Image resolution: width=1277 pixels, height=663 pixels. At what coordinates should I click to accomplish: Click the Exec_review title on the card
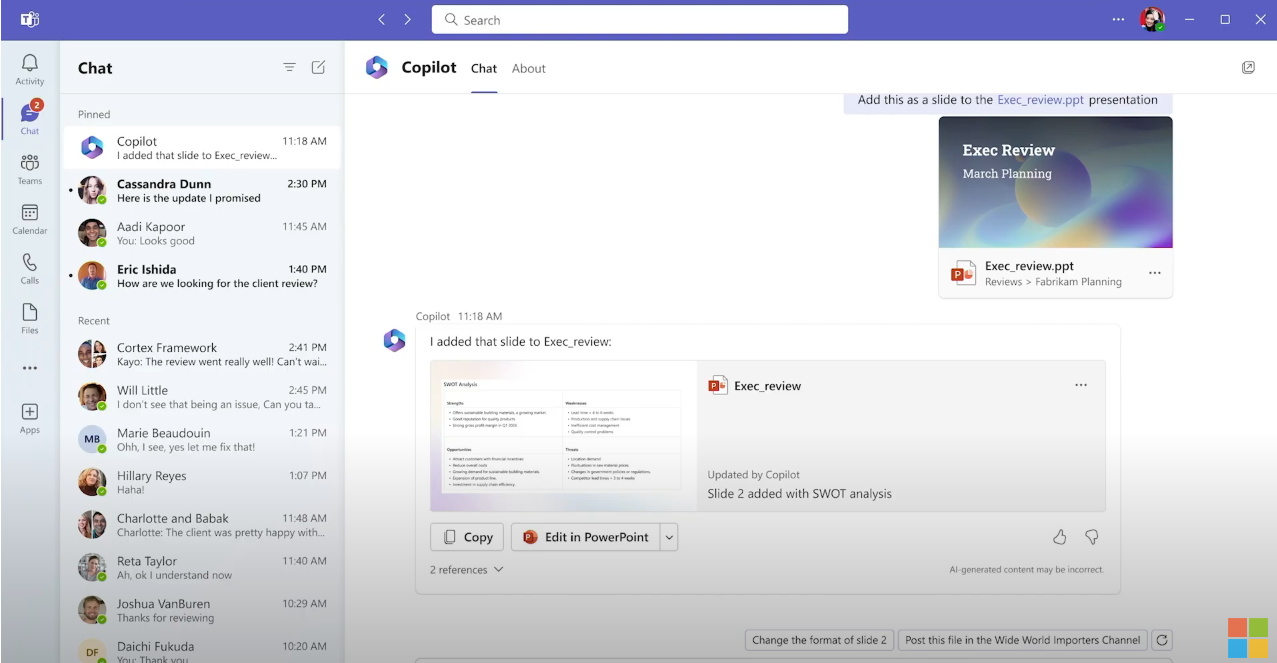767,386
